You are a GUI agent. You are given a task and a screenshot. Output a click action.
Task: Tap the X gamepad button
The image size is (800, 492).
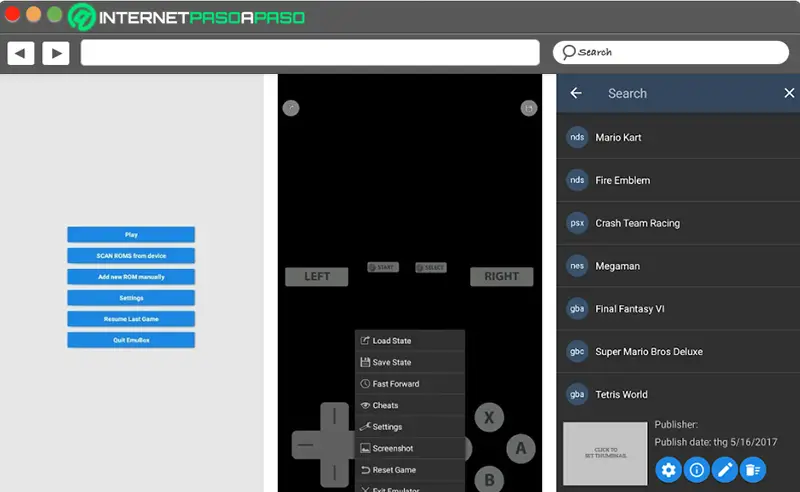489,417
